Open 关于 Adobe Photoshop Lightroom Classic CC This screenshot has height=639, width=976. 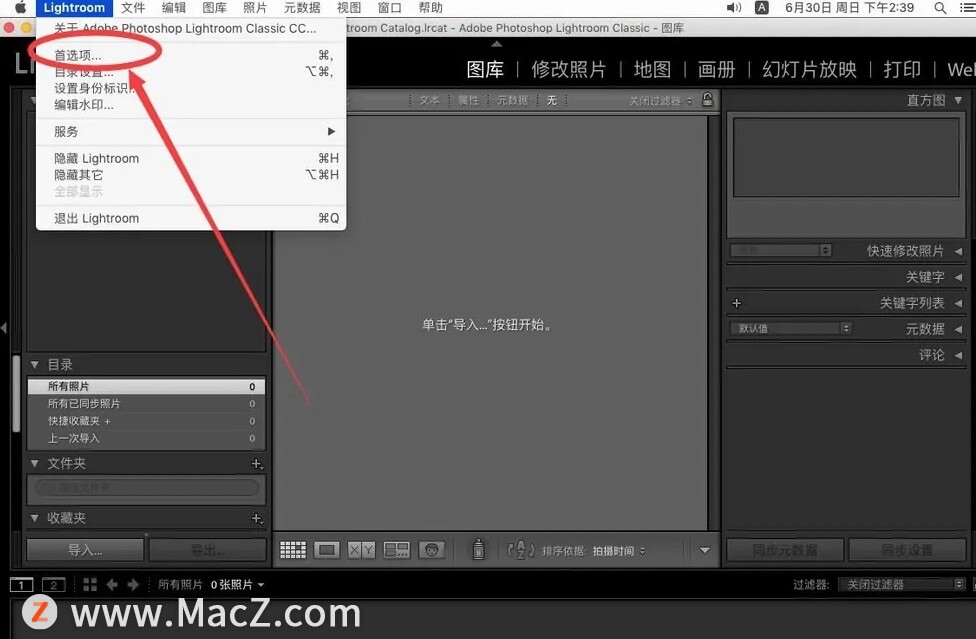(191, 28)
